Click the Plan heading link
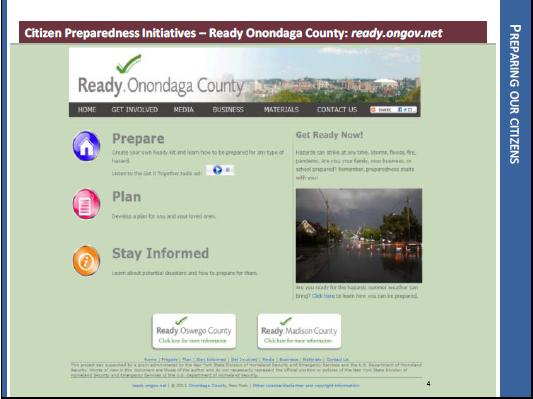Viewport: 533px width, 399px height. [126, 197]
